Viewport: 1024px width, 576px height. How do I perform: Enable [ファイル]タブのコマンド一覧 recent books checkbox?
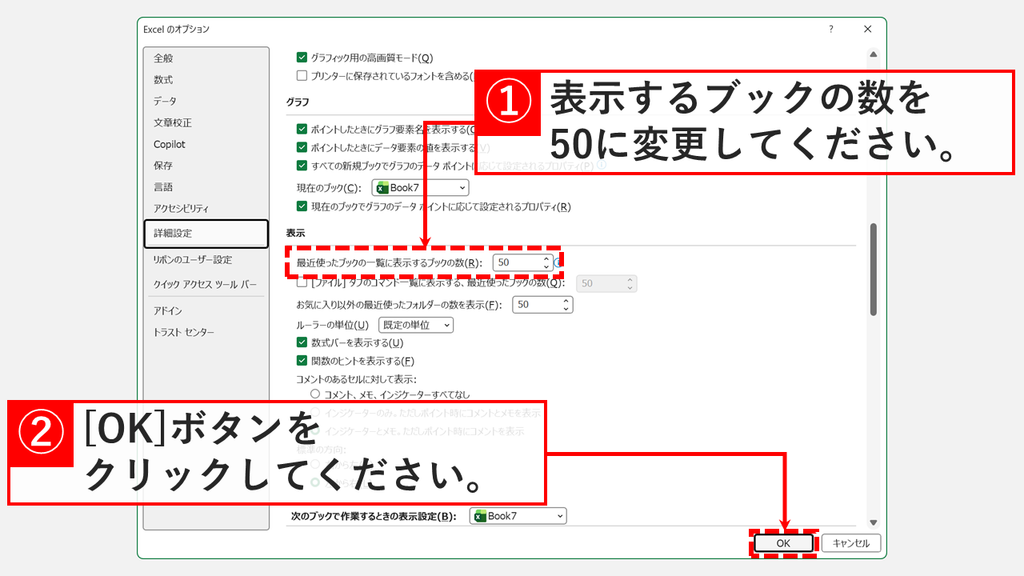click(302, 283)
